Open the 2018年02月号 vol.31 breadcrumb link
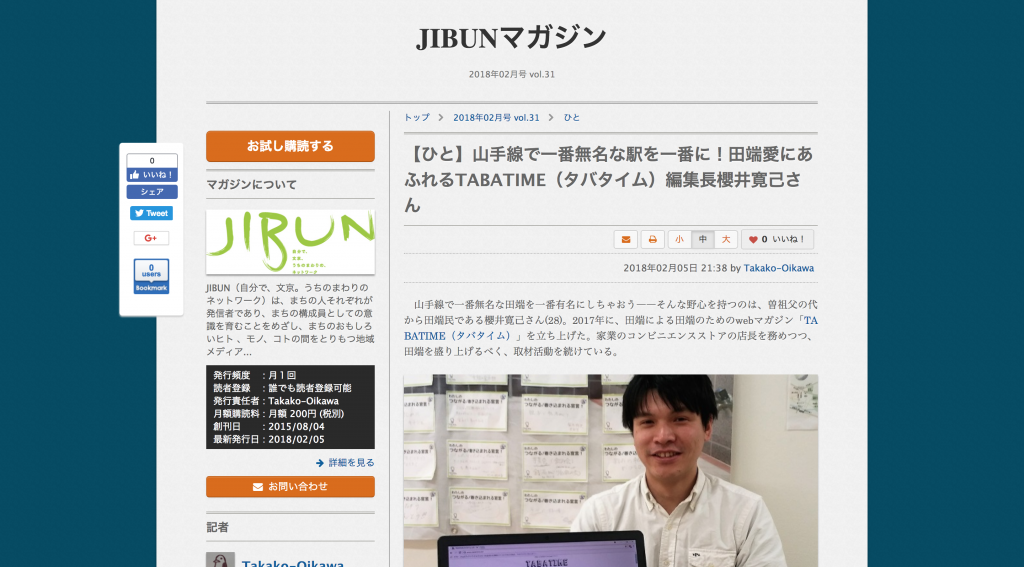Image resolution: width=1024 pixels, height=567 pixels. pos(496,118)
